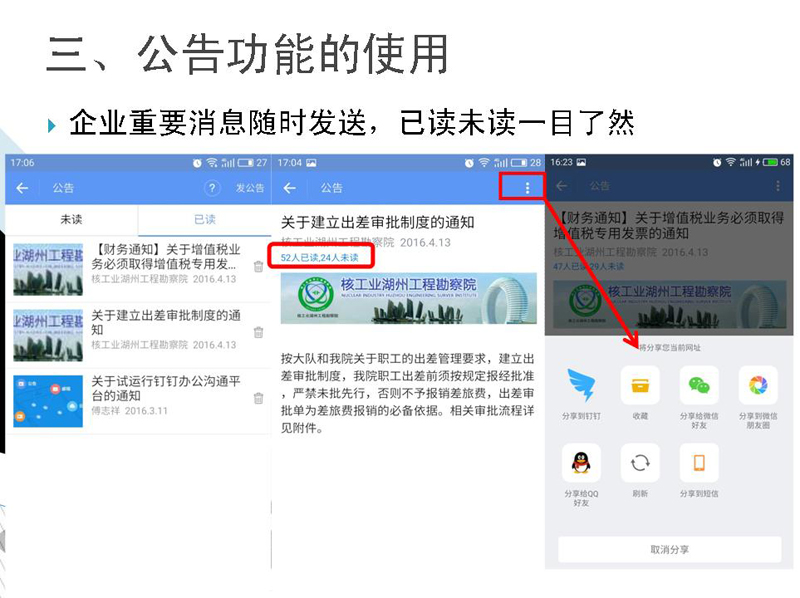Tap the 发公告 button
Image resolution: width=800 pixels, height=598 pixels.
(249, 188)
